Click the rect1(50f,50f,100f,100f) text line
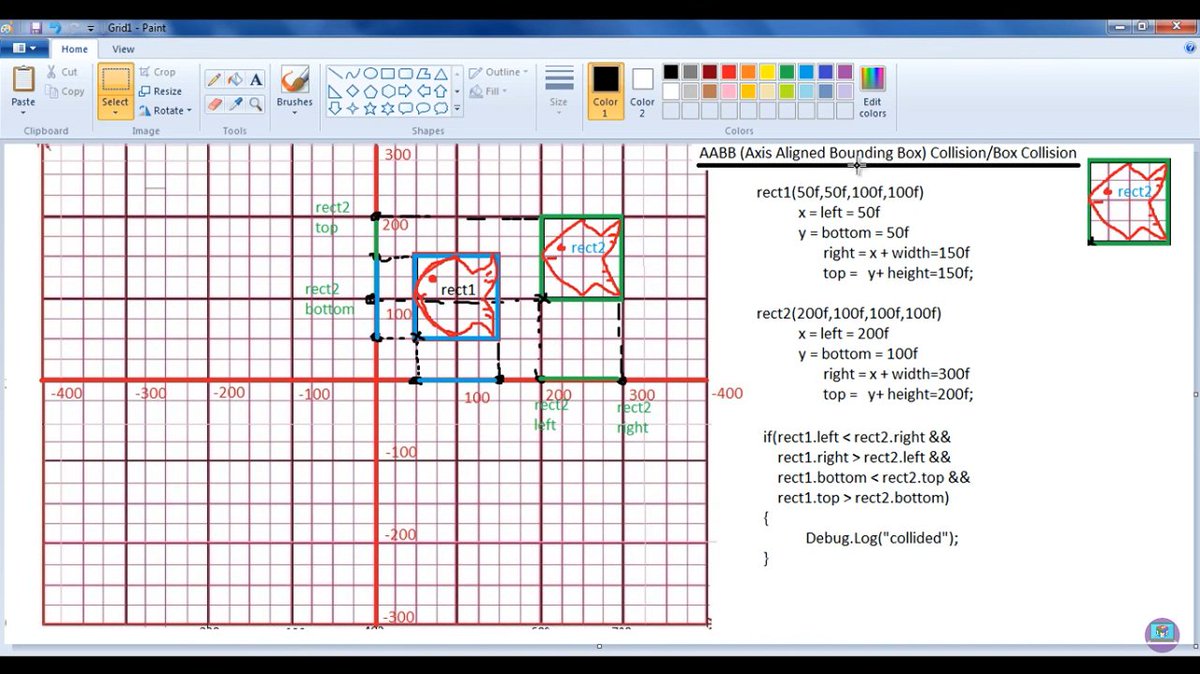This screenshot has height=674, width=1200. (x=840, y=192)
